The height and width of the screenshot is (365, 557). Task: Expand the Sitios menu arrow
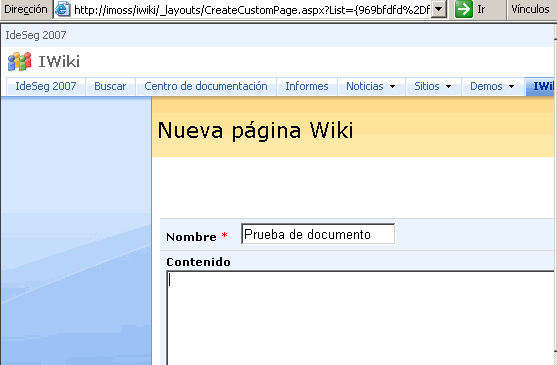pos(448,86)
